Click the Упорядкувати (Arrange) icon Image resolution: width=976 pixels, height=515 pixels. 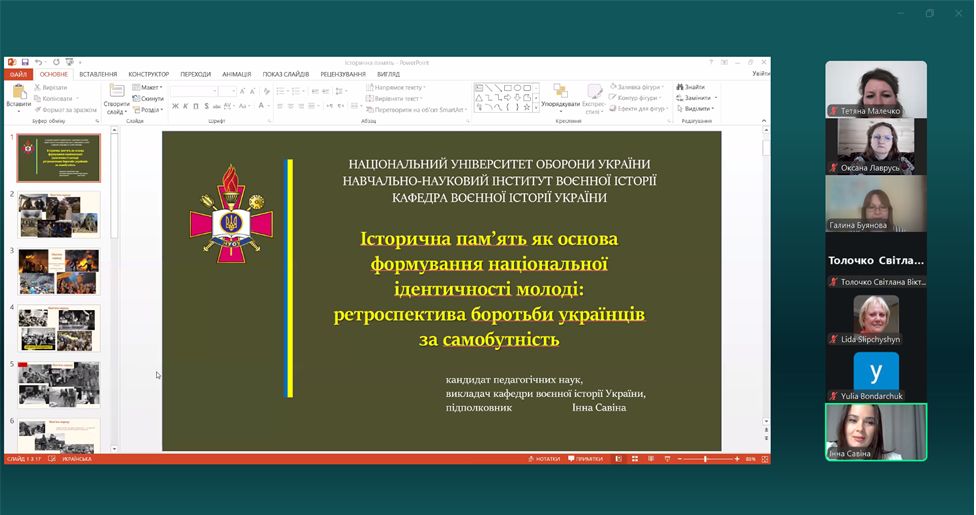point(559,93)
